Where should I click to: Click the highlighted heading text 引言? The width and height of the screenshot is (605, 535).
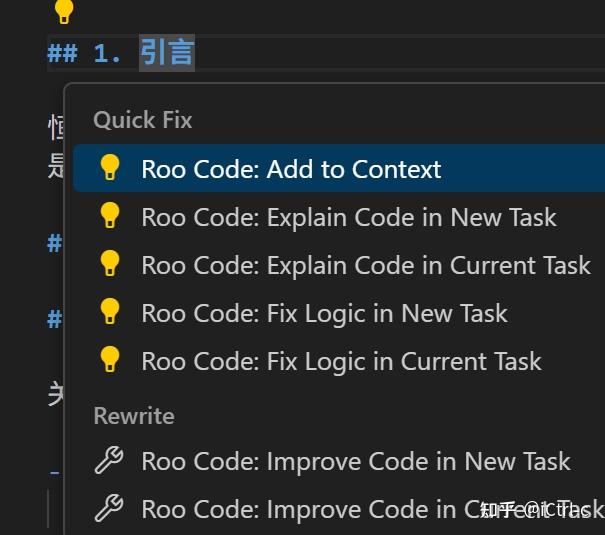pyautogui.click(x=167, y=52)
